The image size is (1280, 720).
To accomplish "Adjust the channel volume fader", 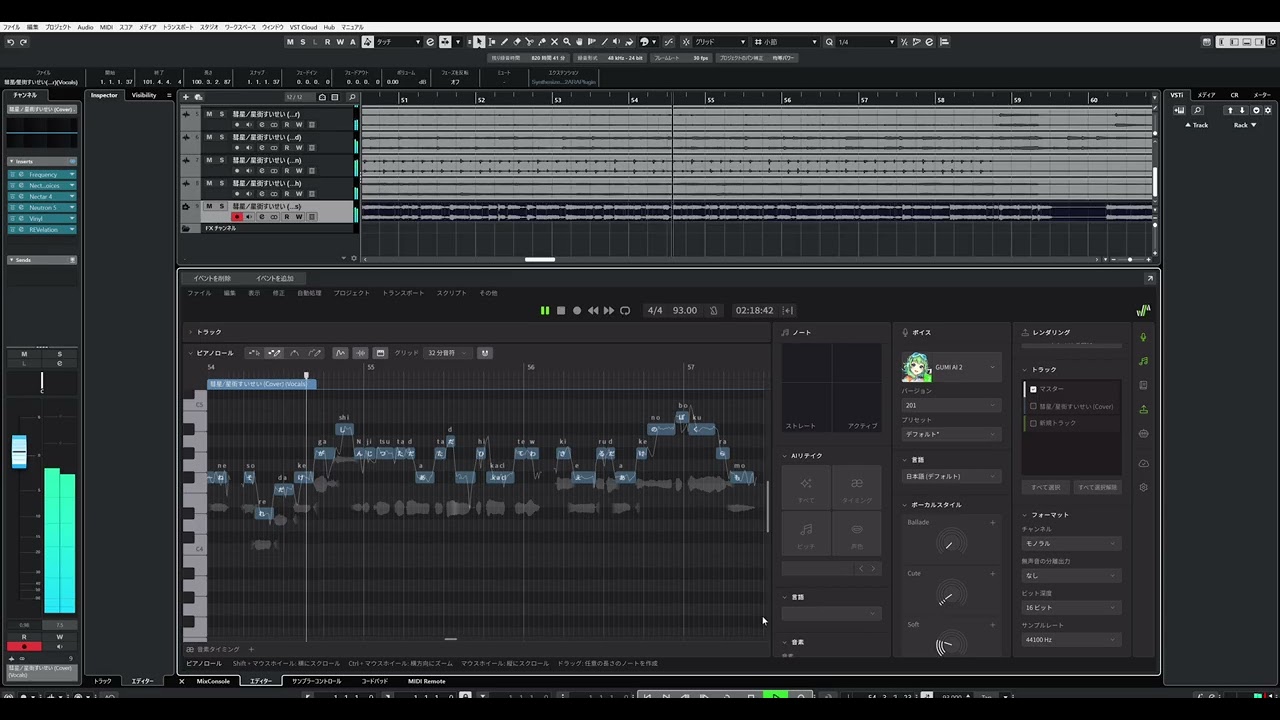I will point(19,452).
